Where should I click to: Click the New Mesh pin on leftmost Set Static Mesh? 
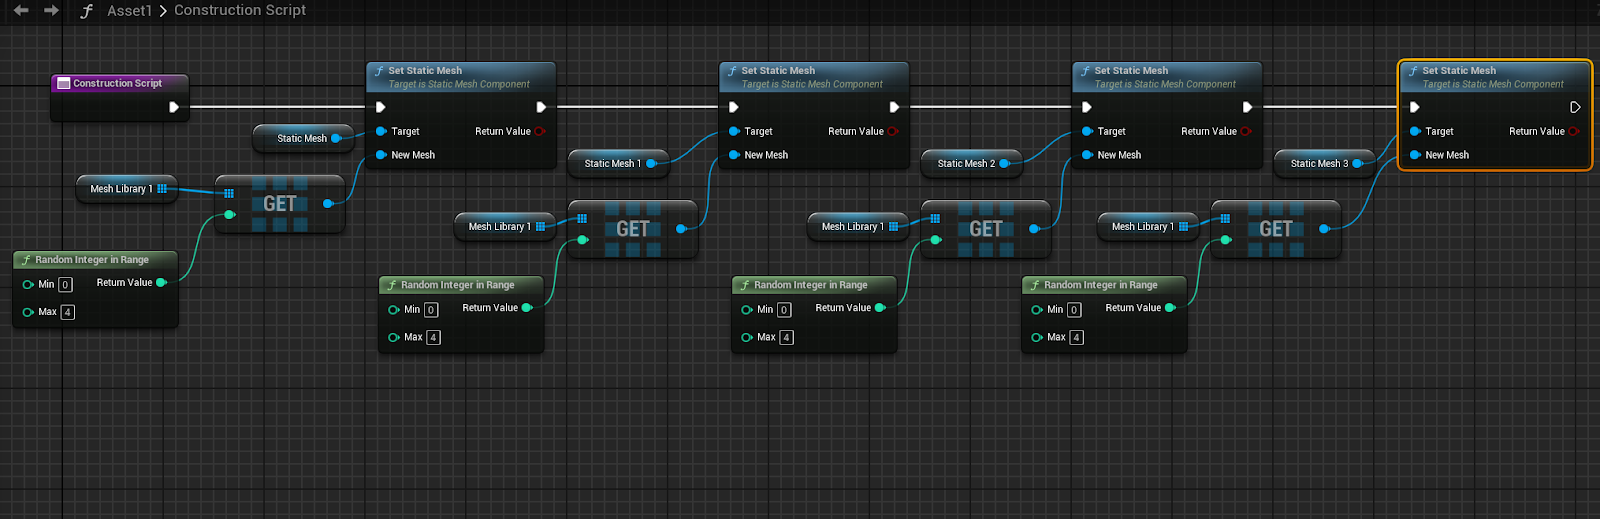point(382,155)
